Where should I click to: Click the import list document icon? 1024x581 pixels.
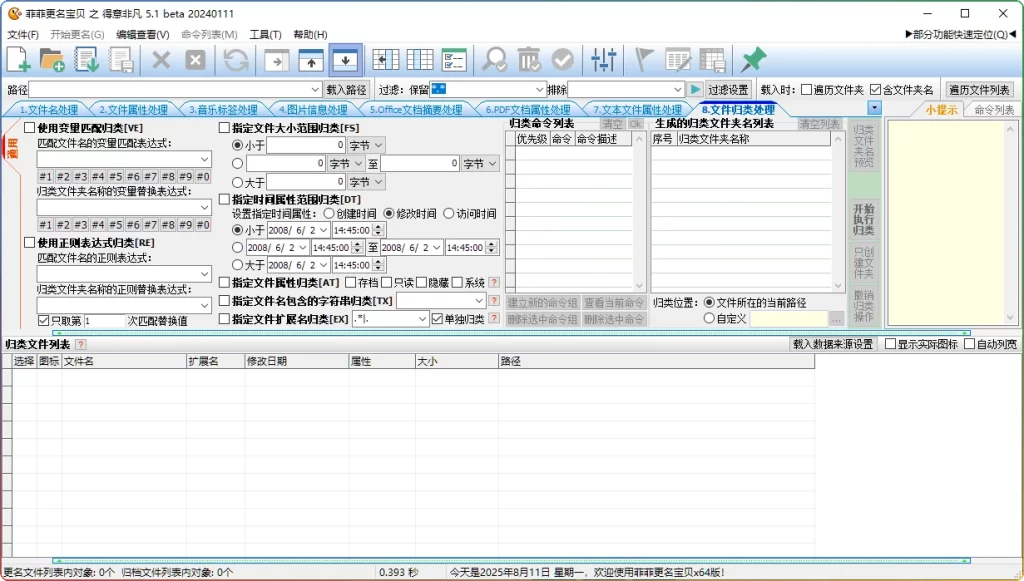pyautogui.click(x=86, y=59)
